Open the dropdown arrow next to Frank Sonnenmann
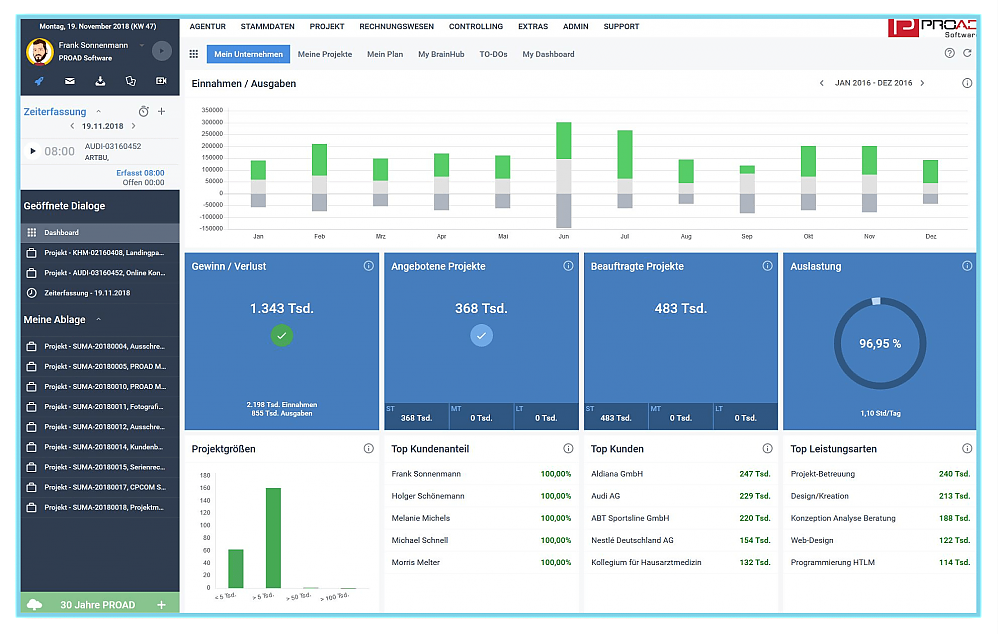Viewport: 998px width, 634px height. click(141, 45)
